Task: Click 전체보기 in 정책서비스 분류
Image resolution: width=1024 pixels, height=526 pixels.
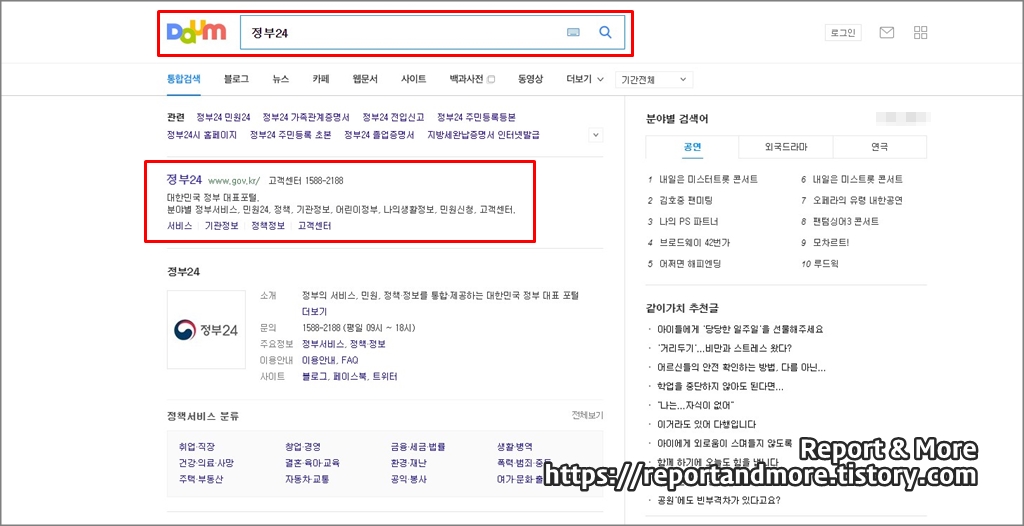Action: (587, 416)
